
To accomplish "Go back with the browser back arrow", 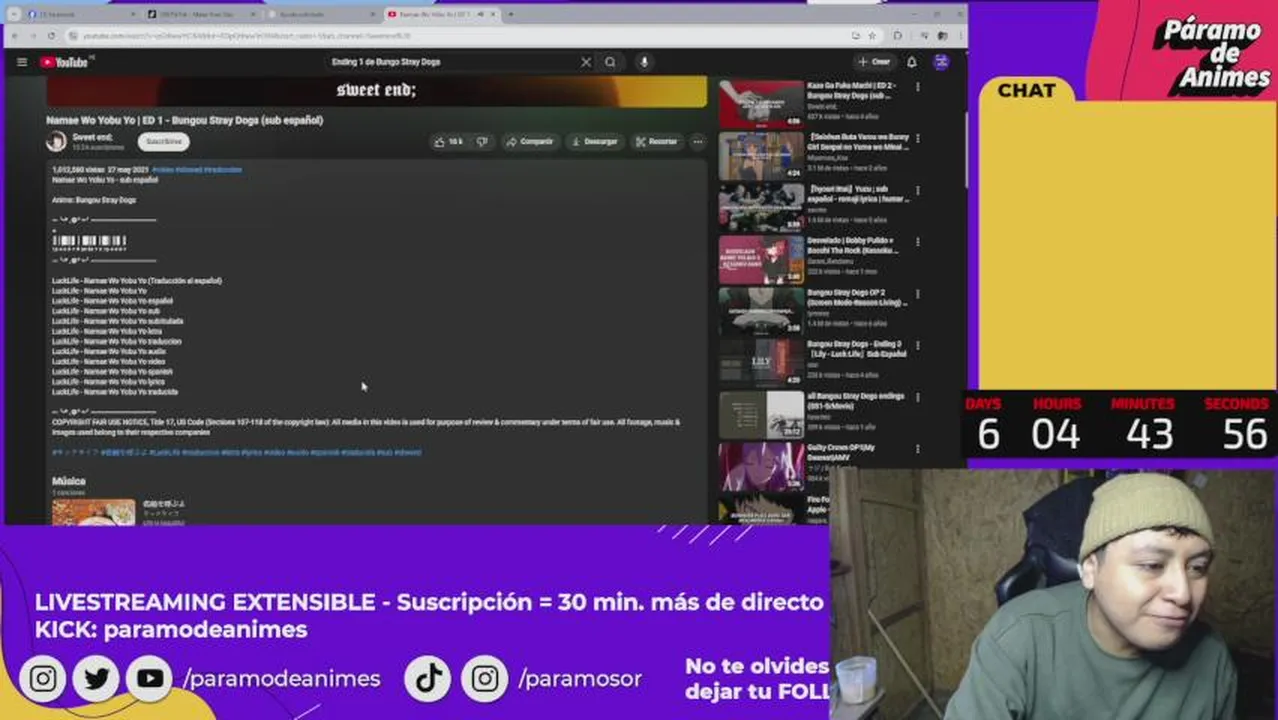I will point(15,36).
